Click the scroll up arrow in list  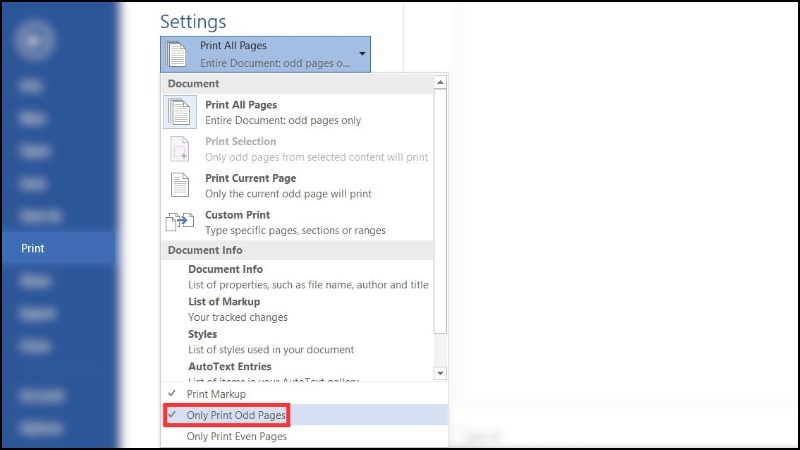pos(440,84)
